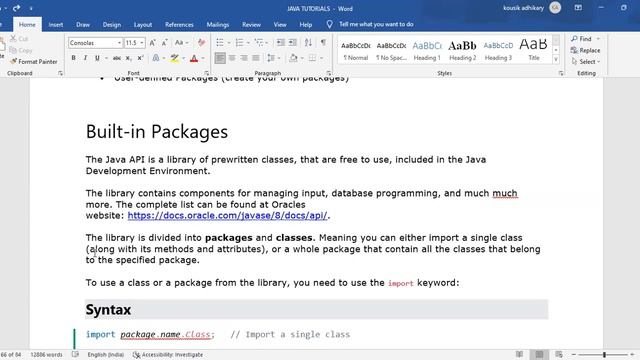Image resolution: width=640 pixels, height=360 pixels.
Task: Toggle strikethrough text
Action: point(117,58)
